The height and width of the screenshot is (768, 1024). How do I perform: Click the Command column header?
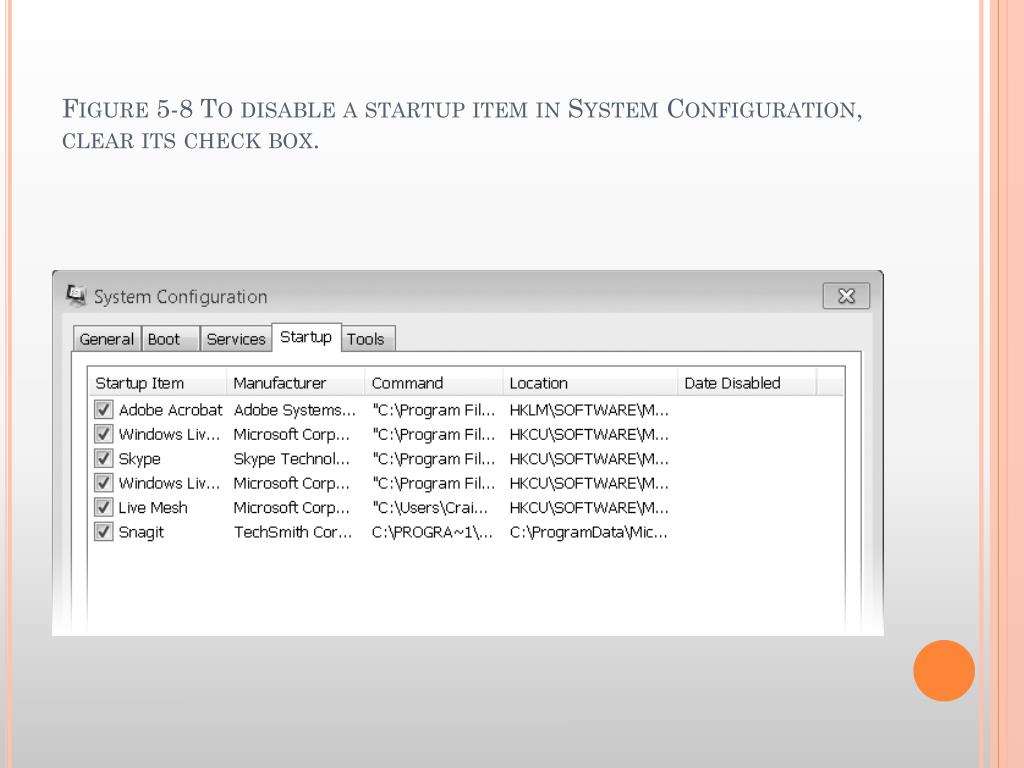(x=434, y=383)
